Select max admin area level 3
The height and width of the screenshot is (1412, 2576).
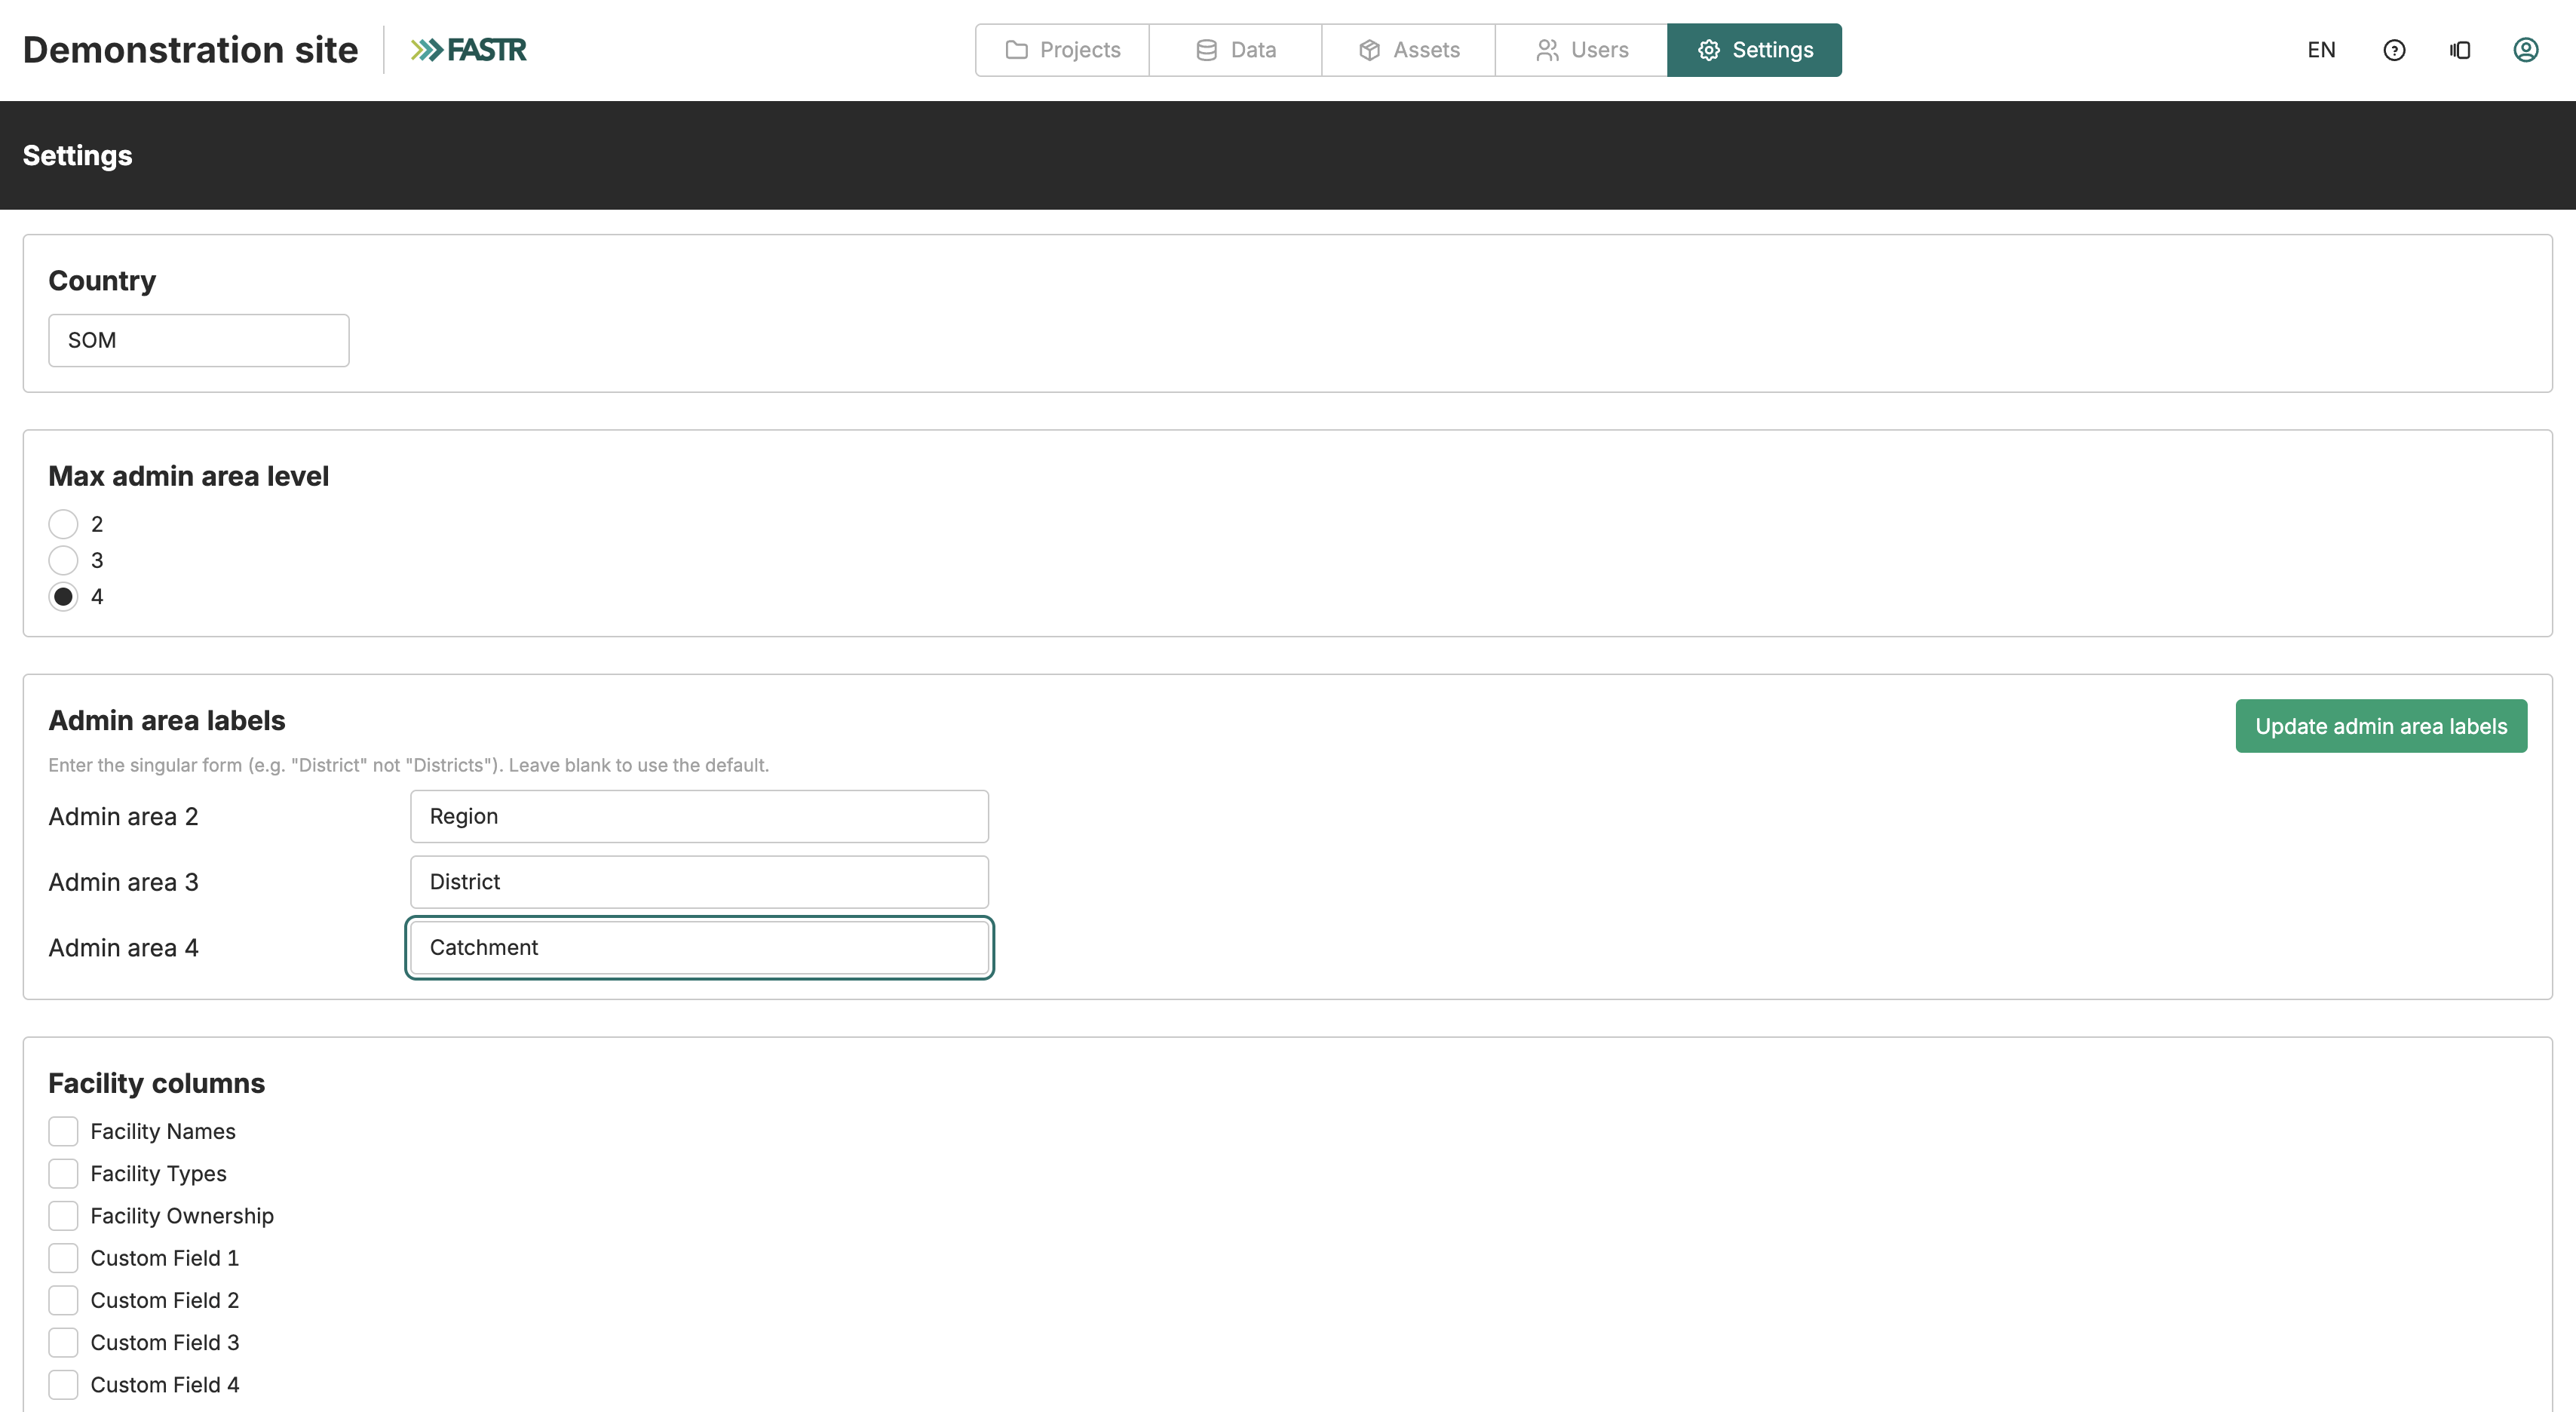63,560
